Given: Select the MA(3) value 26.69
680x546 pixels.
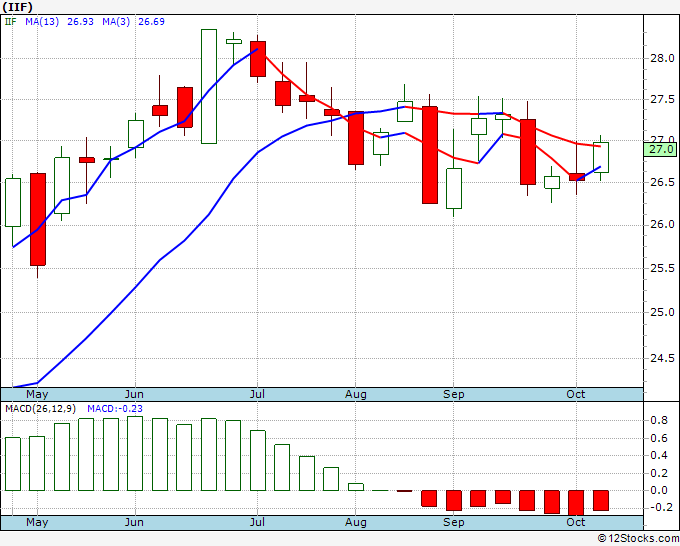Looking at the screenshot, I should point(151,22).
